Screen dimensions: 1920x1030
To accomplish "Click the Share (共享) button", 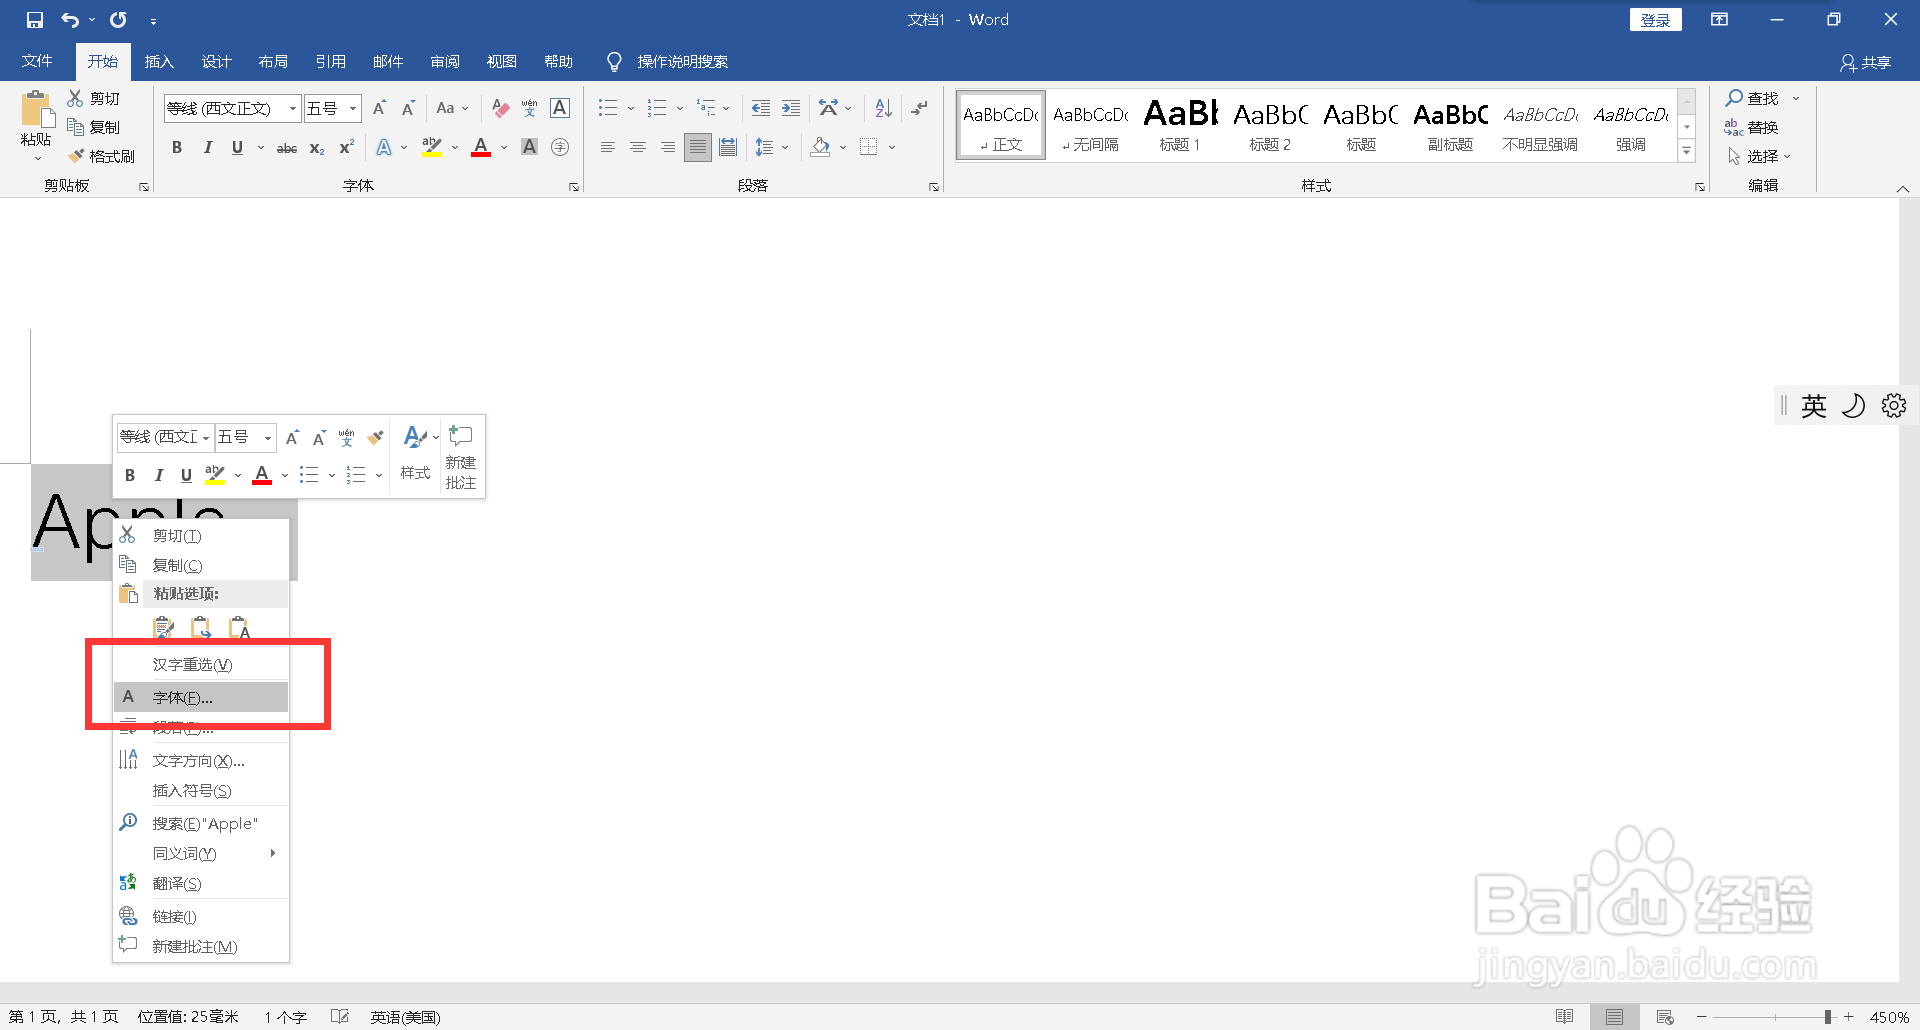I will tap(1866, 62).
